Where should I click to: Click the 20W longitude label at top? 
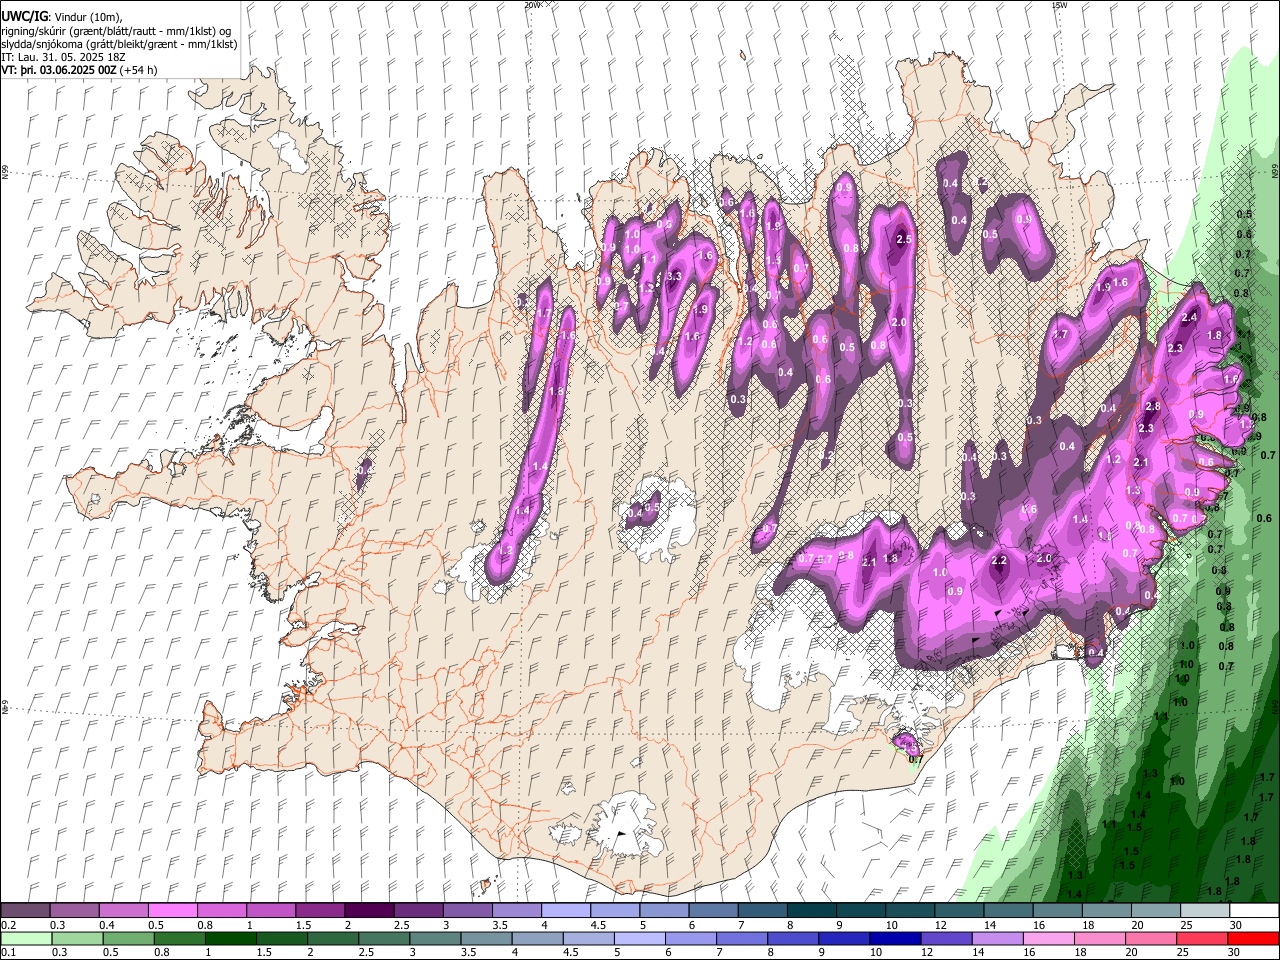pos(532,5)
